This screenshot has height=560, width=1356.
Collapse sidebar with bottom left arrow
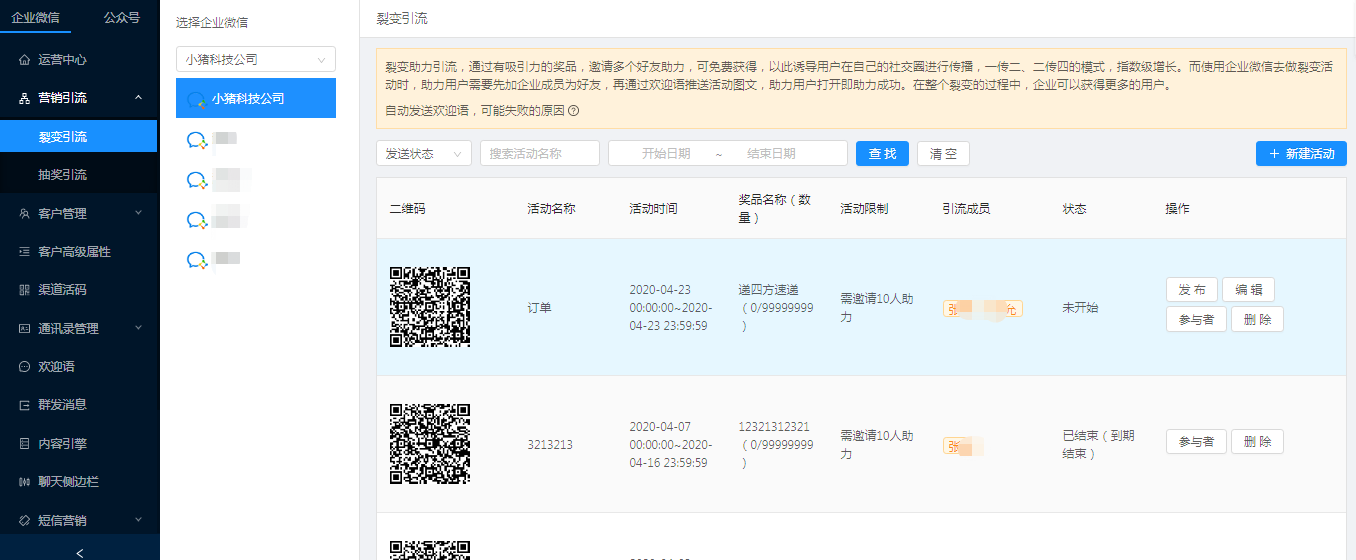click(80, 552)
